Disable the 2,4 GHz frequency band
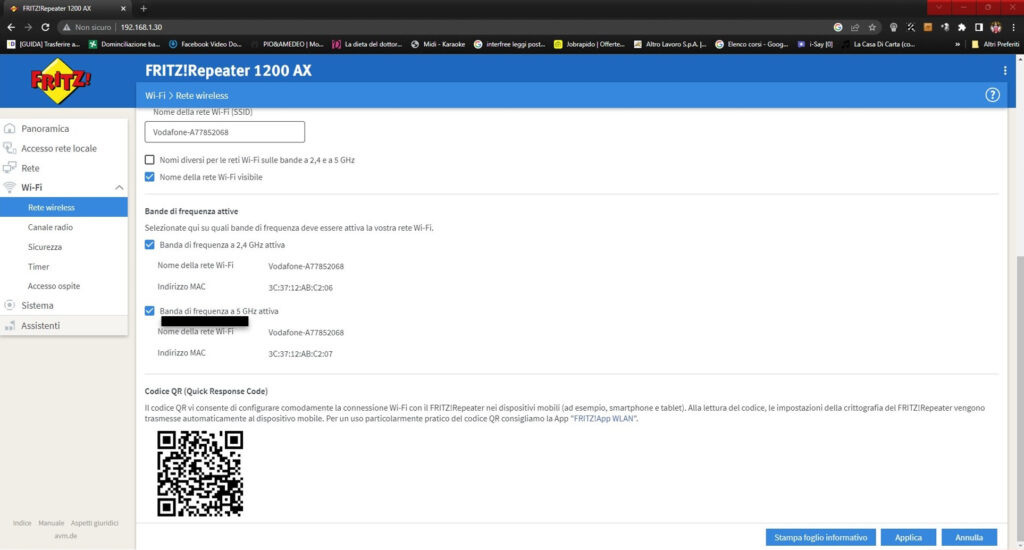 click(x=150, y=245)
